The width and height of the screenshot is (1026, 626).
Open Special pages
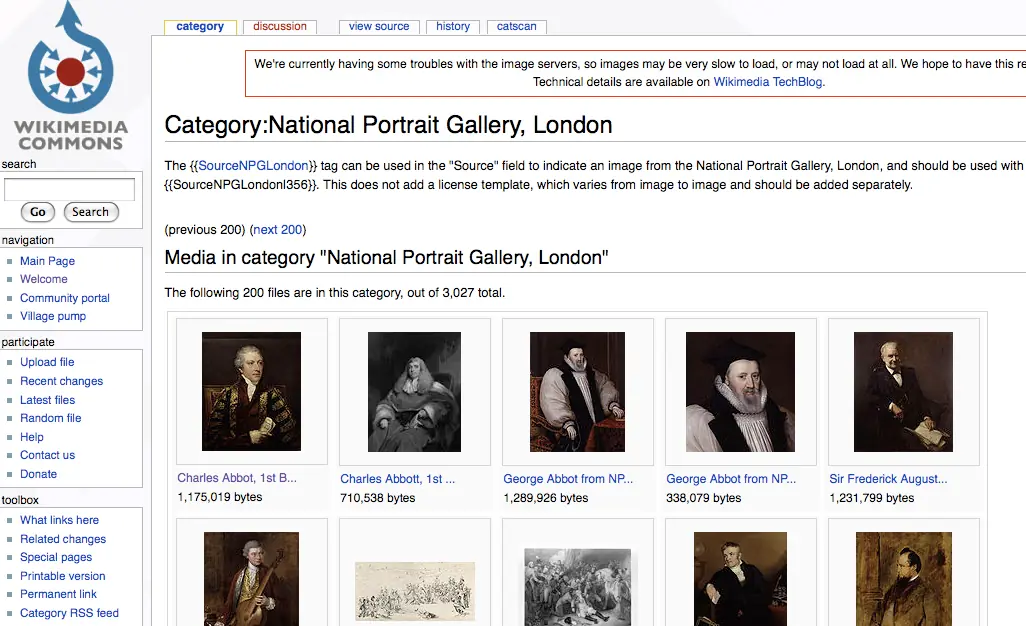pos(56,557)
